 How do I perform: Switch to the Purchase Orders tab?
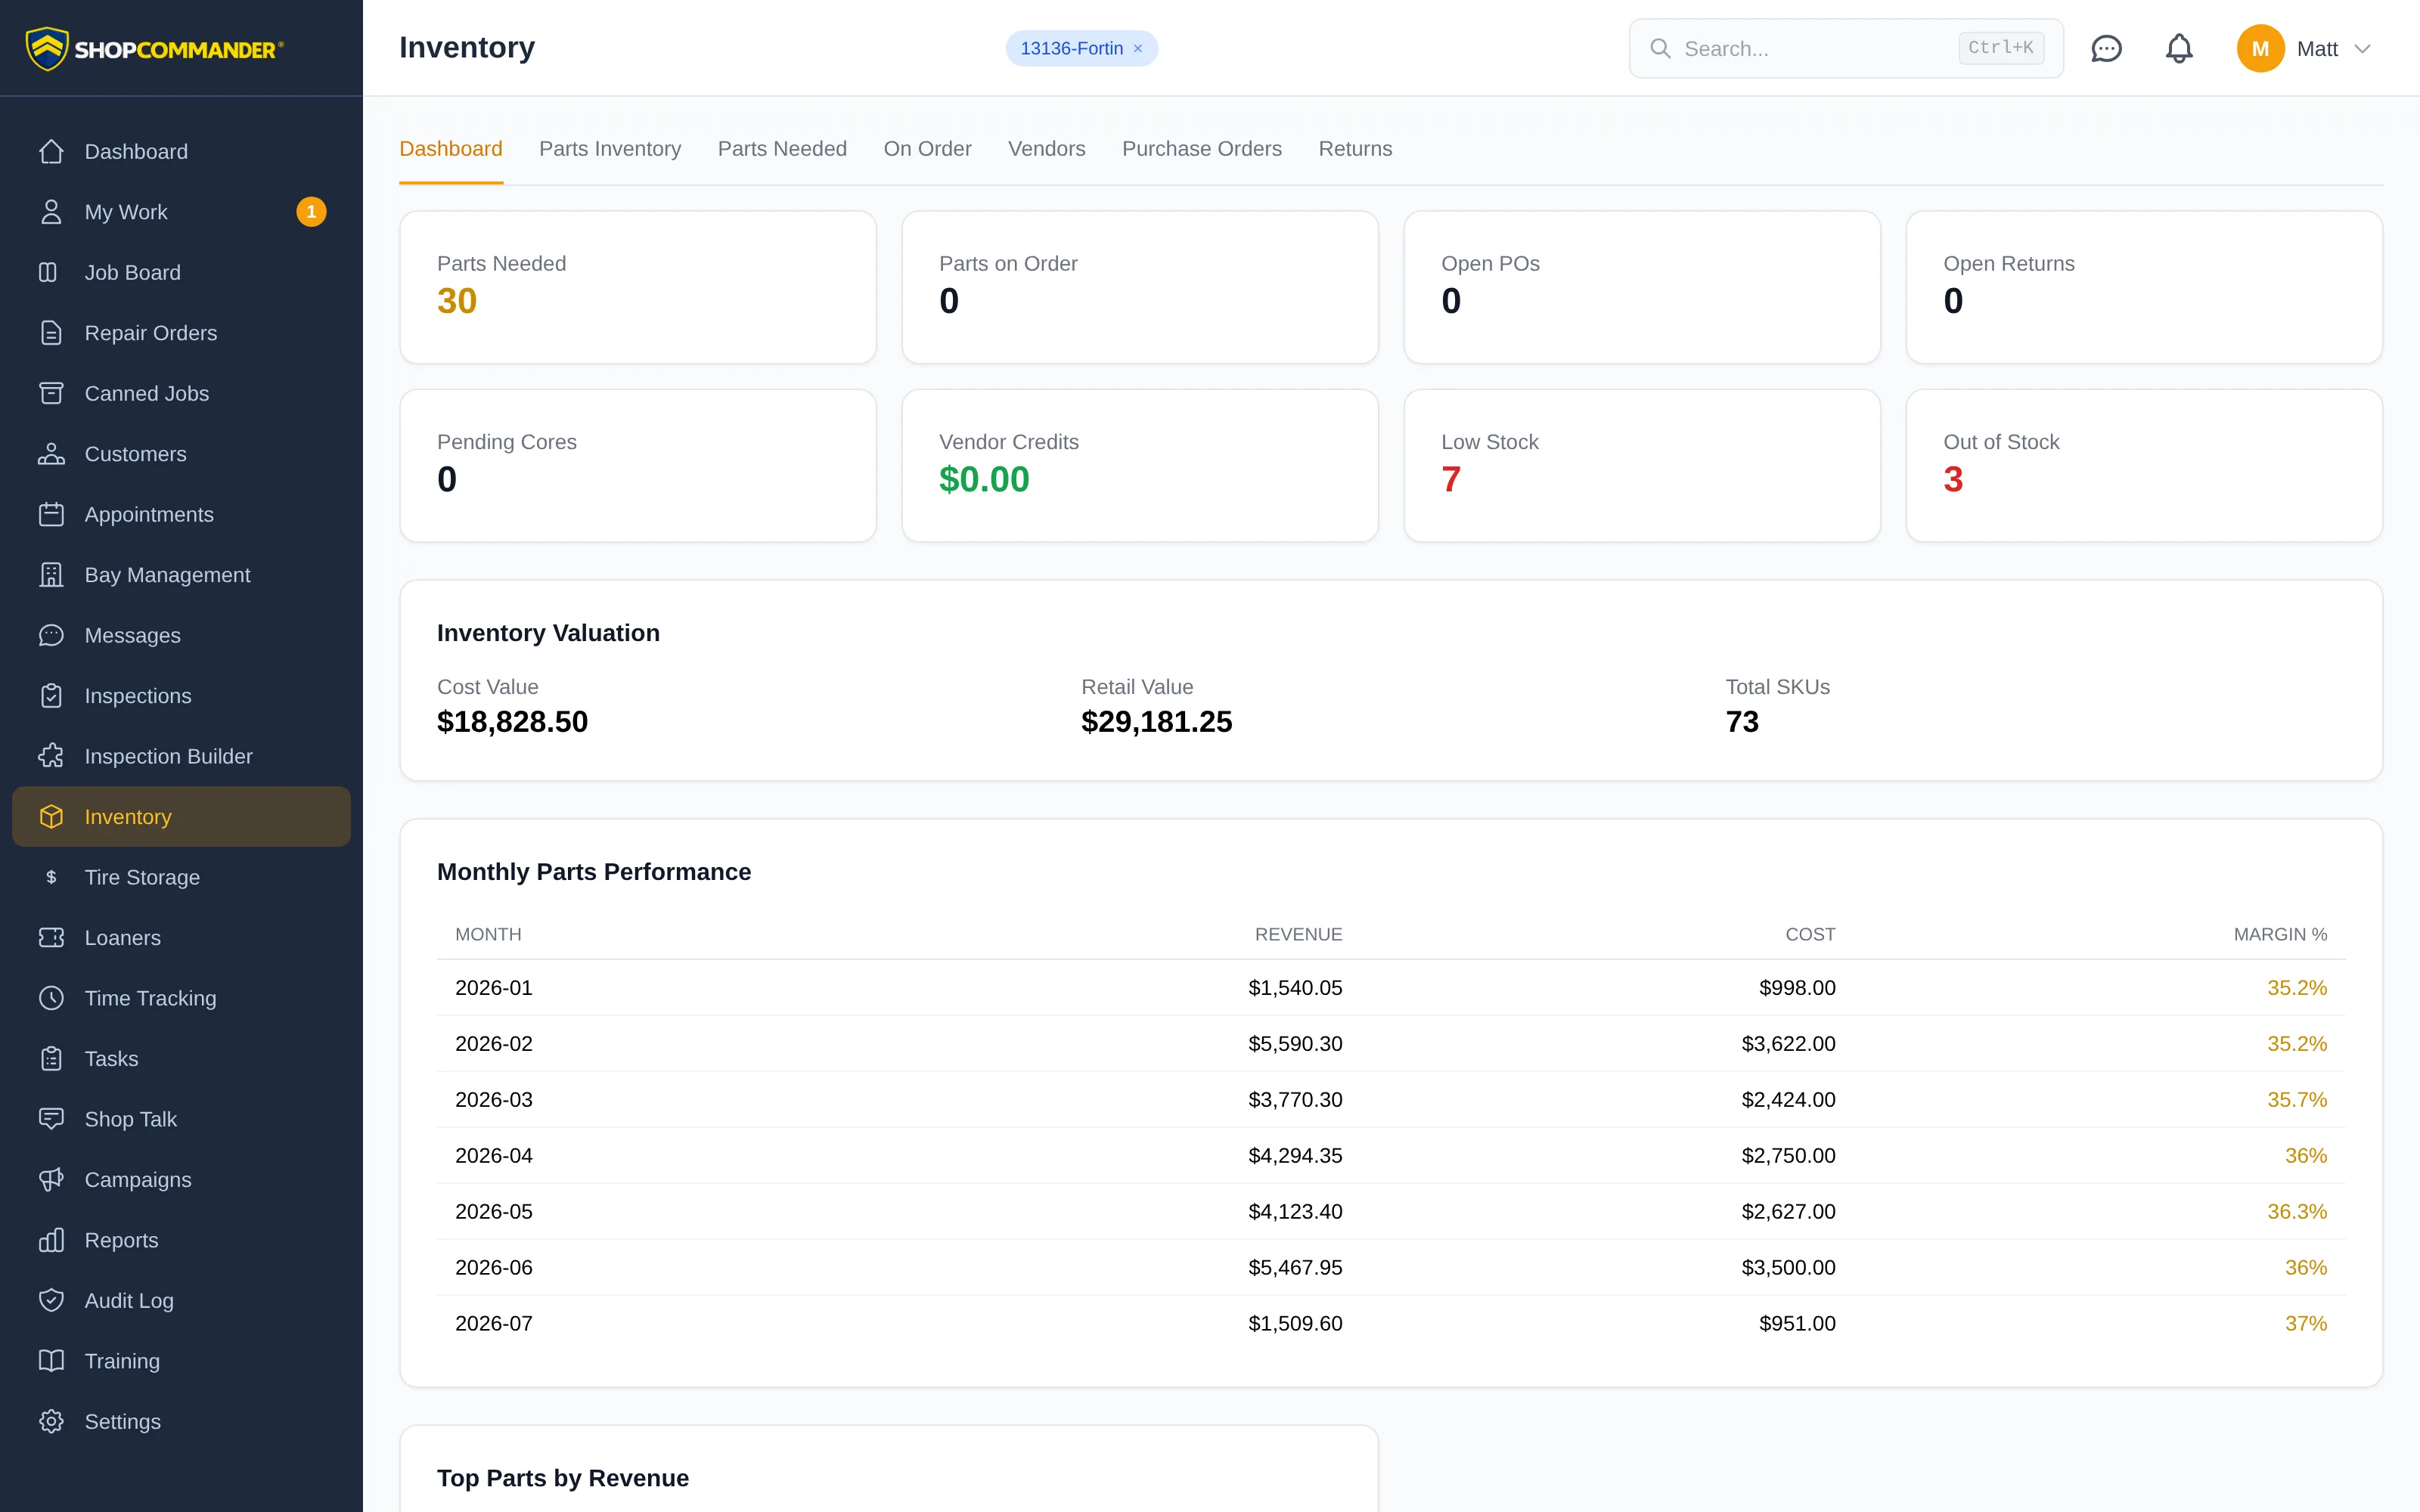[1201, 149]
